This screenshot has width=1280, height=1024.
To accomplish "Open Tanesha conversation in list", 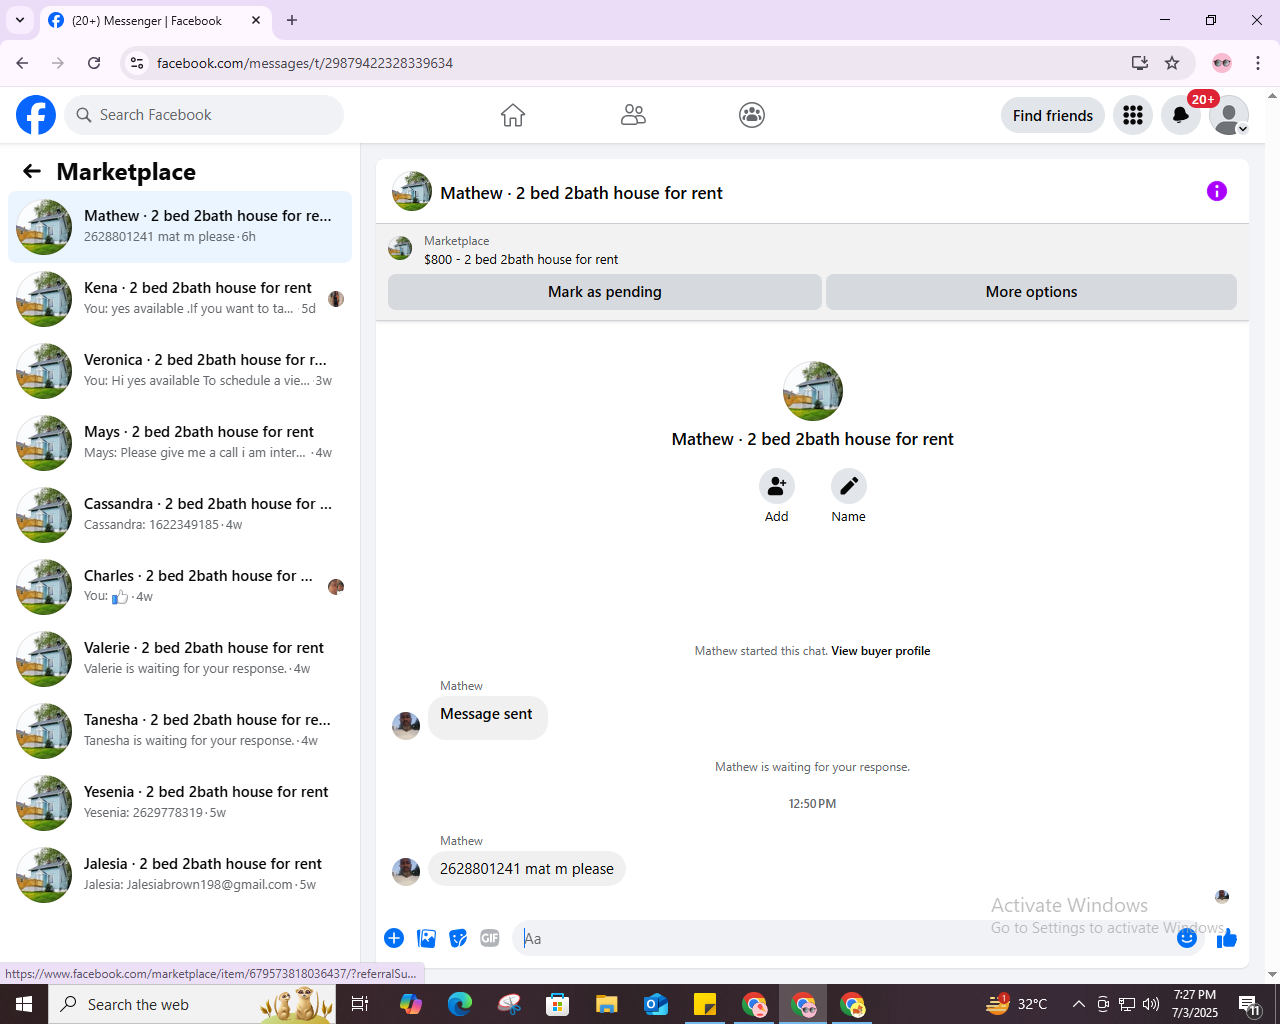I will point(180,731).
